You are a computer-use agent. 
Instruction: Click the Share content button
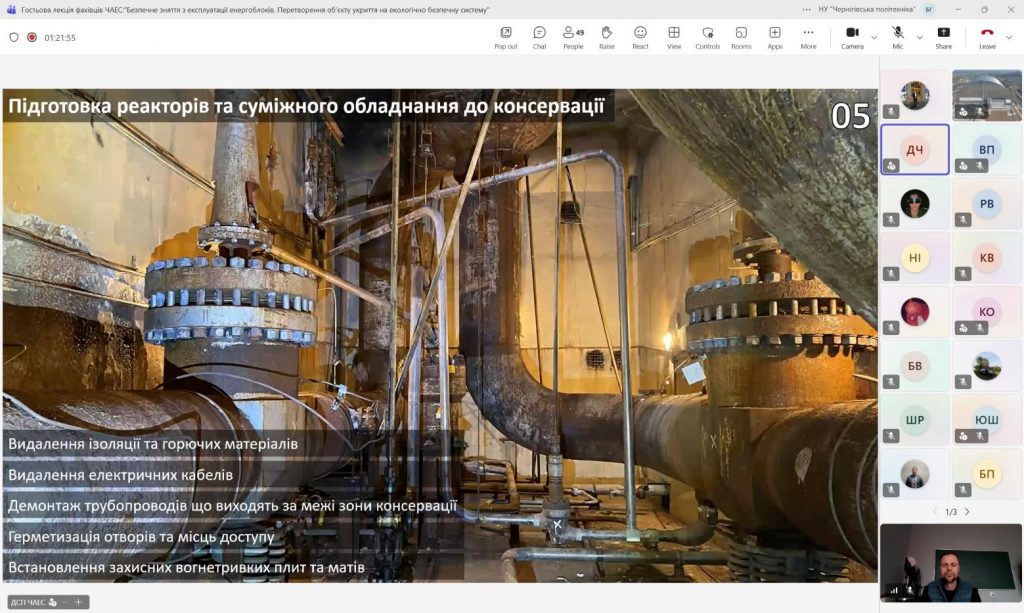[943, 37]
